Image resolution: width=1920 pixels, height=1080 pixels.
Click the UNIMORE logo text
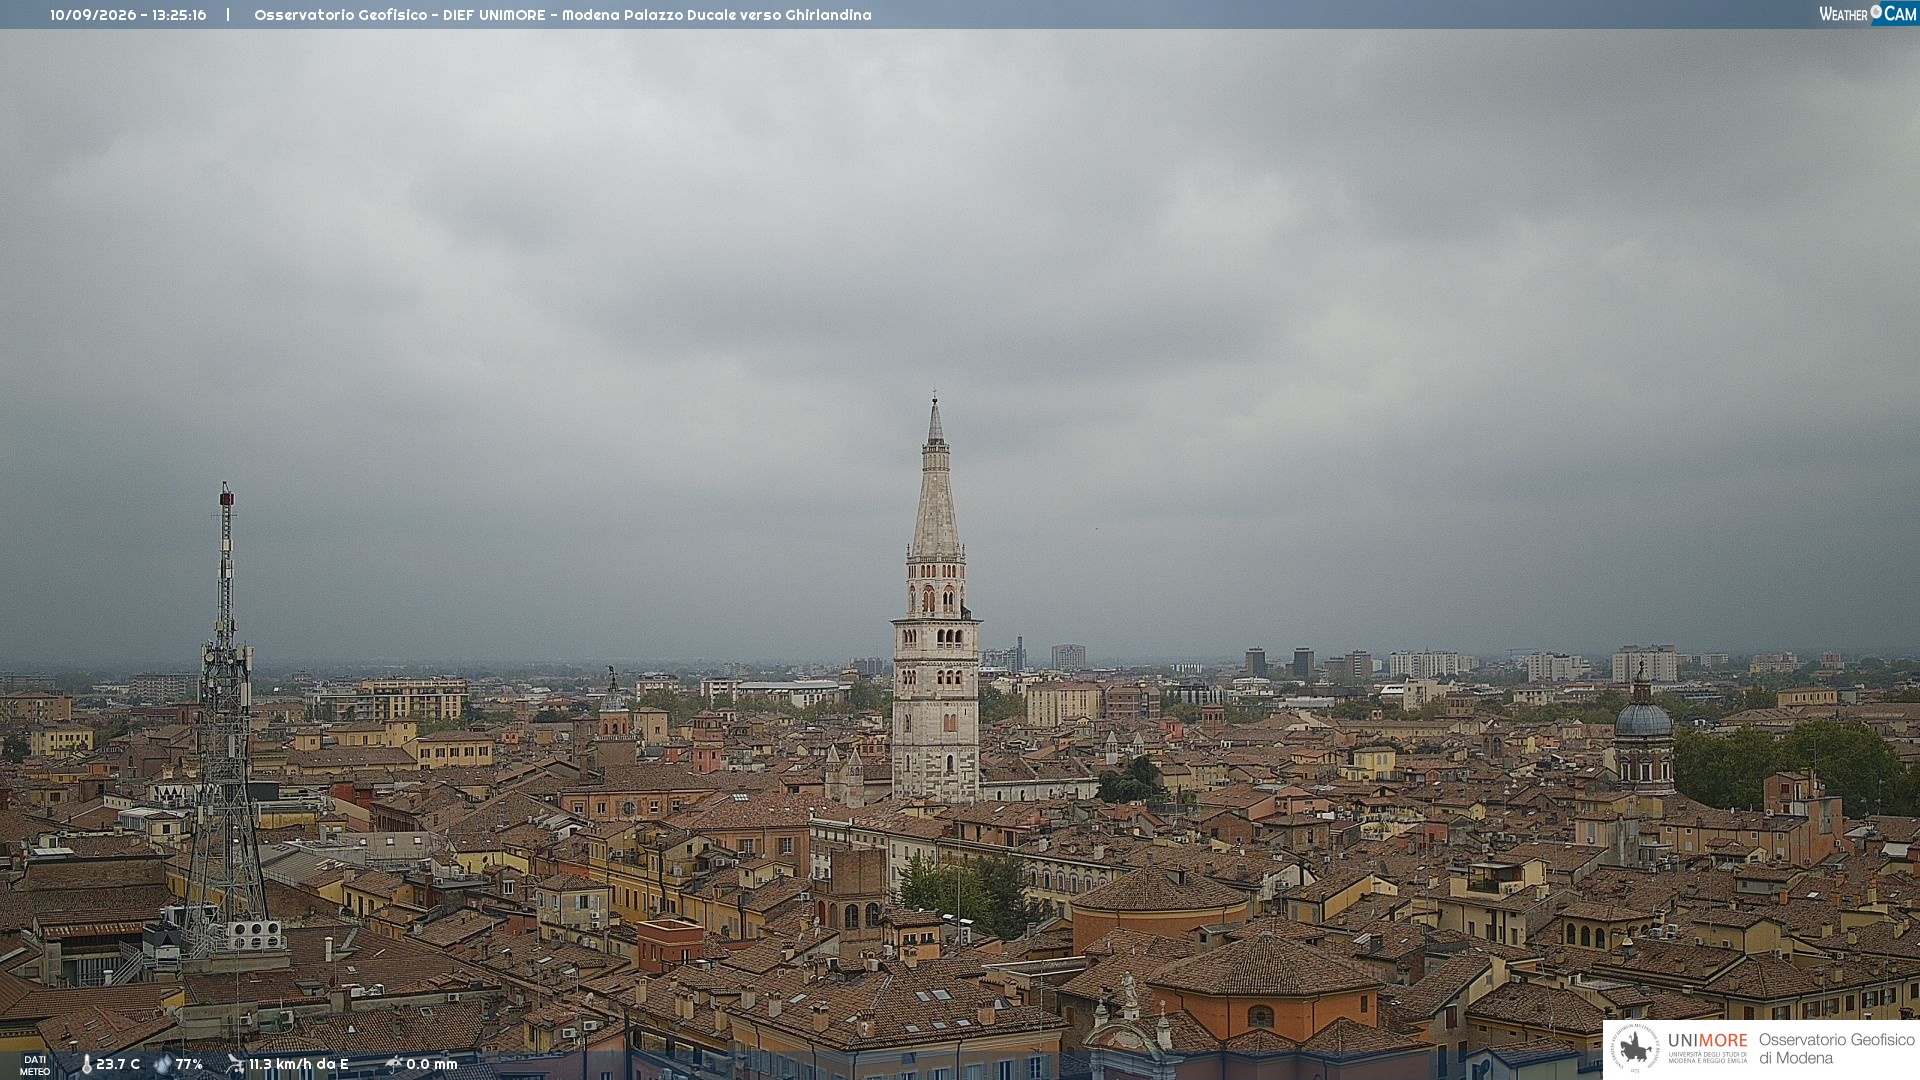coord(1708,1040)
